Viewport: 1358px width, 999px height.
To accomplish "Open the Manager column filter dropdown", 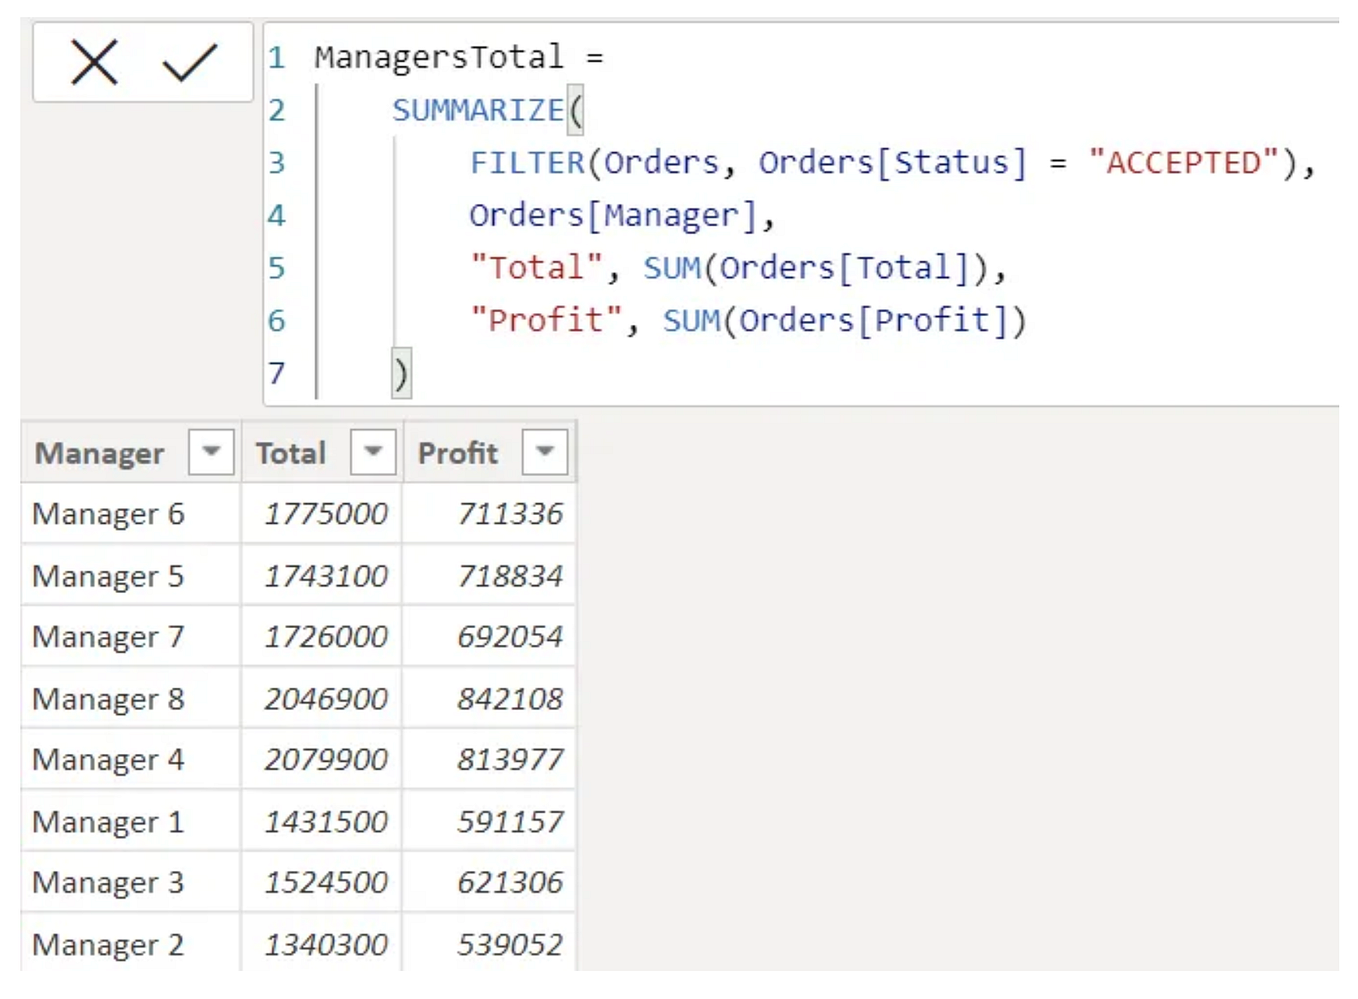I will pyautogui.click(x=211, y=452).
